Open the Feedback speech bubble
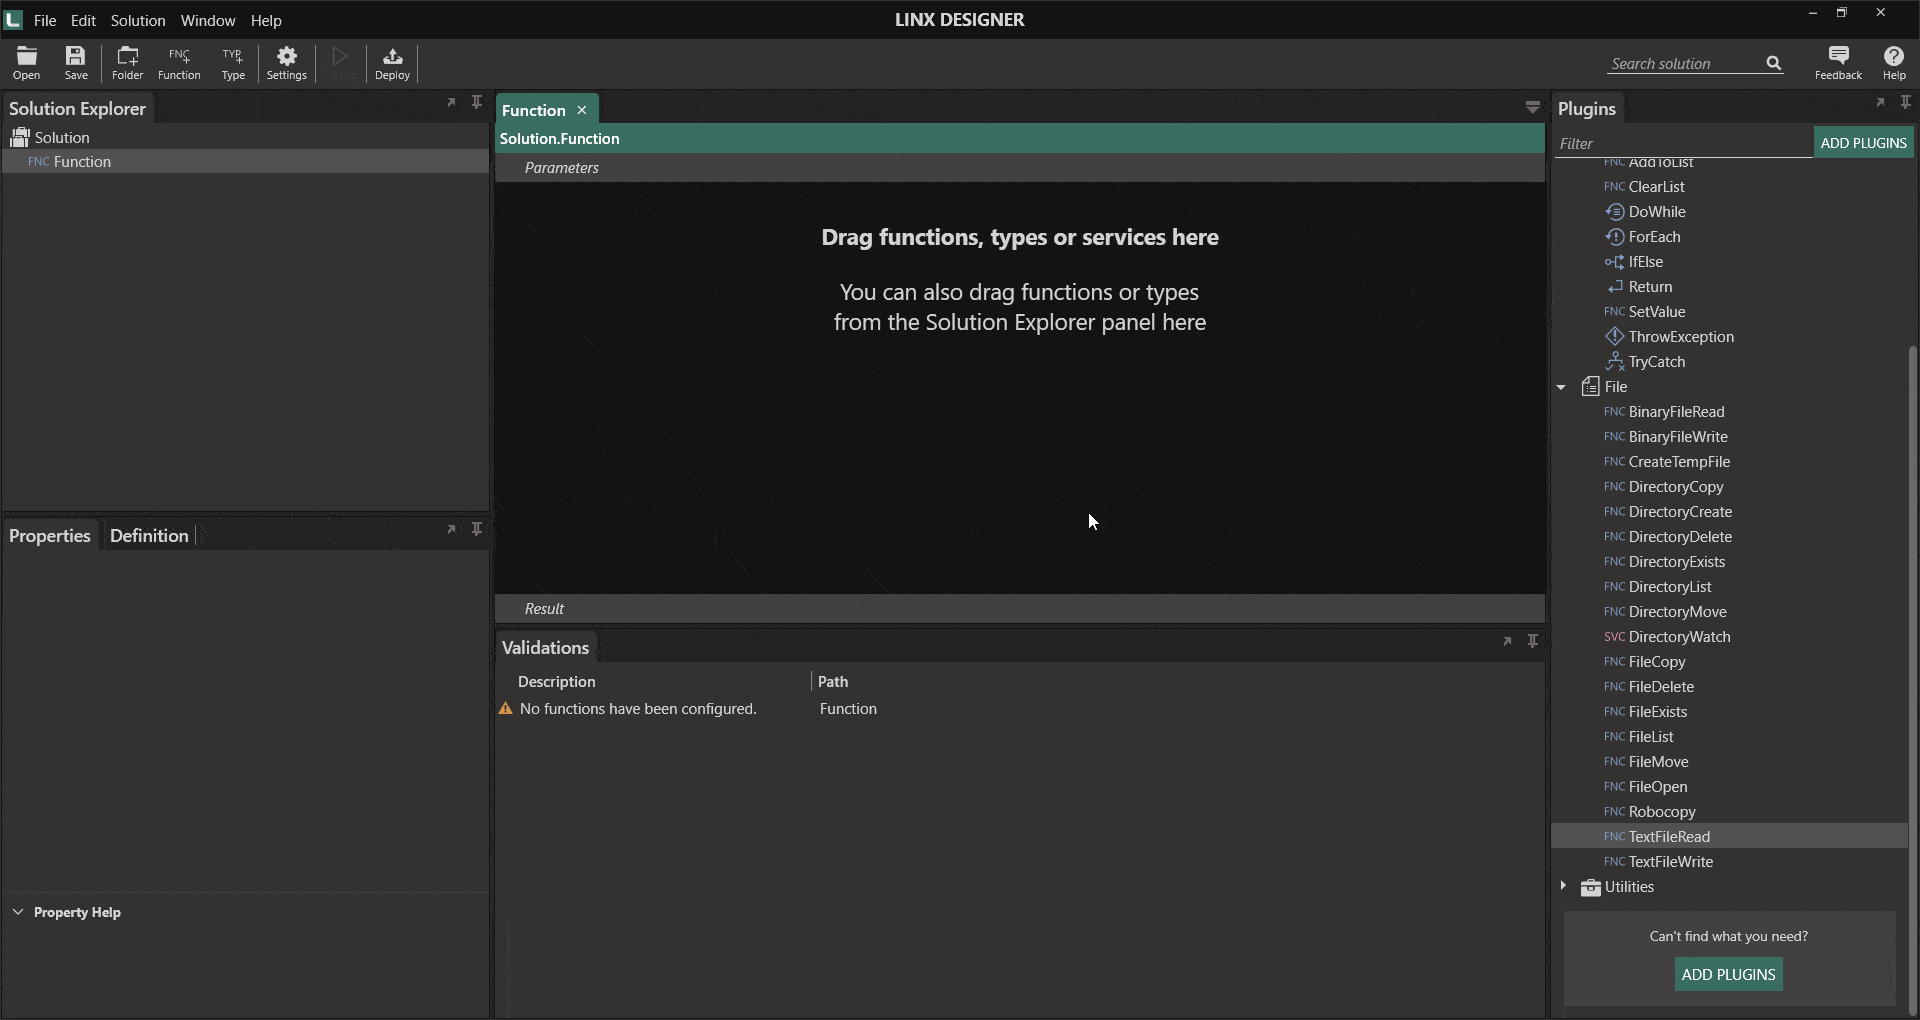This screenshot has height=1020, width=1920. [1838, 63]
